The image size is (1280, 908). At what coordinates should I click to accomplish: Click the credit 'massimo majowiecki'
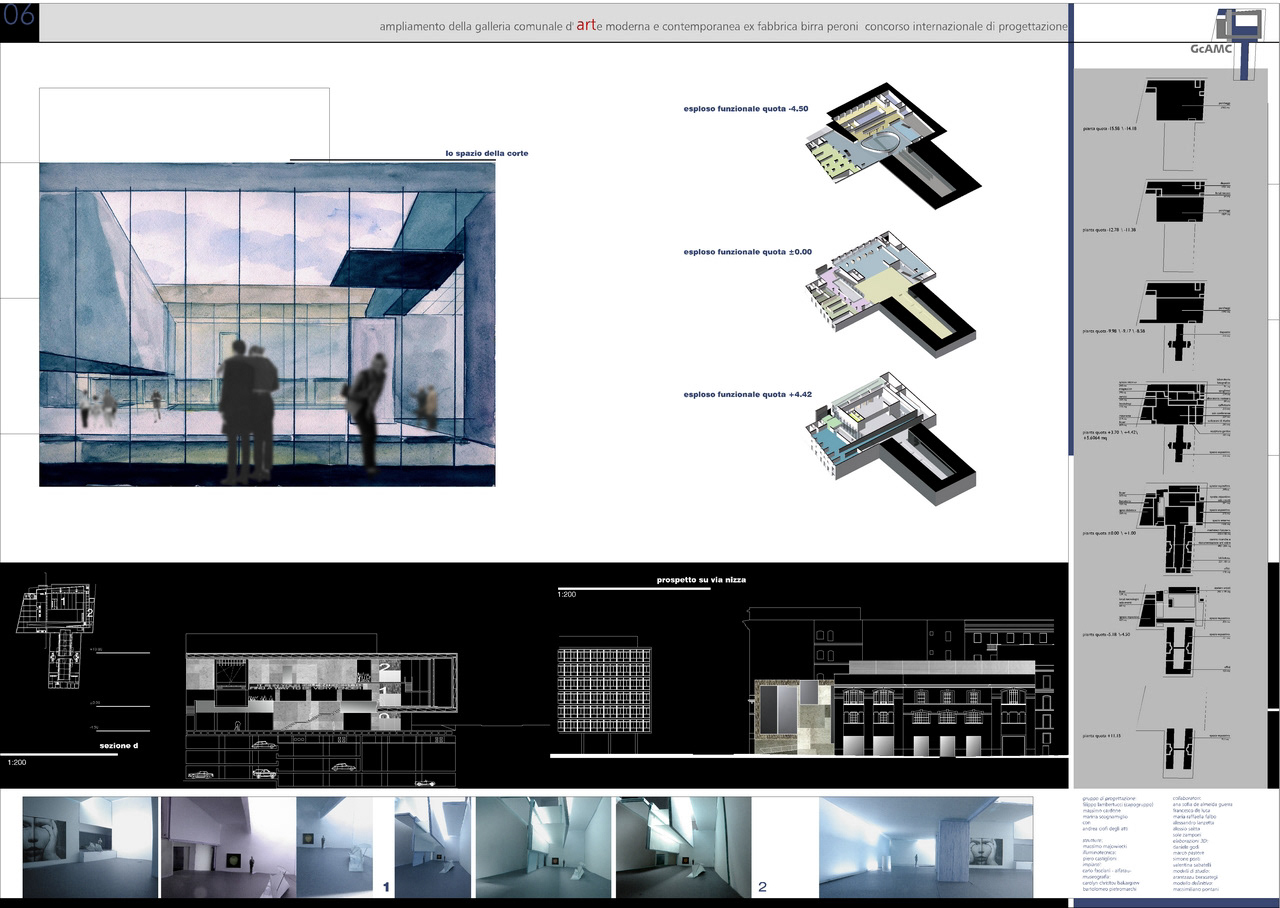pos(1105,847)
